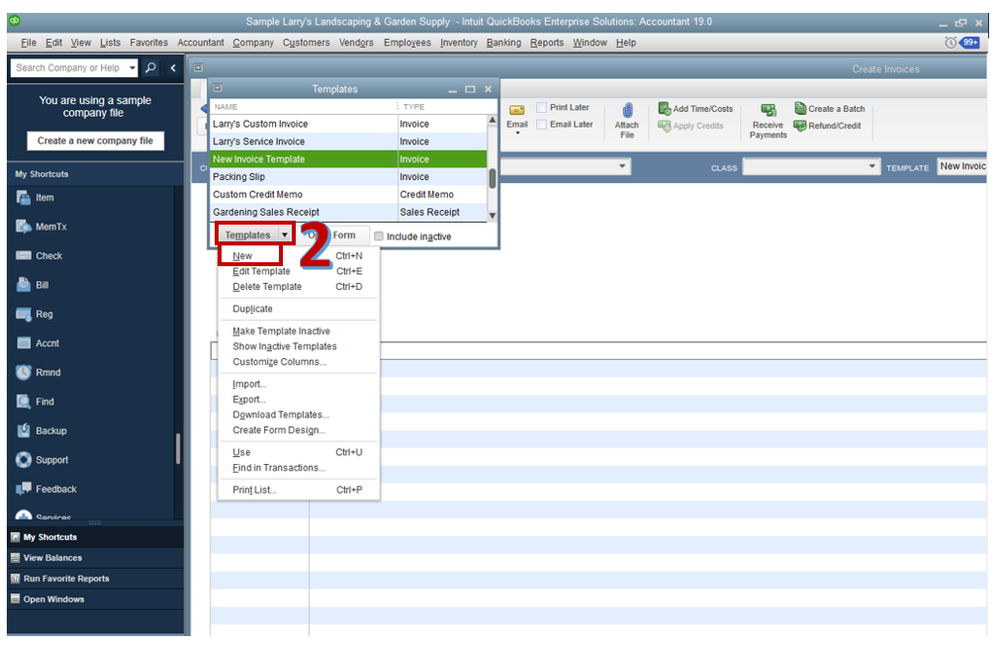998x656 pixels.
Task: Select the Packing Slip template row
Action: tap(349, 177)
